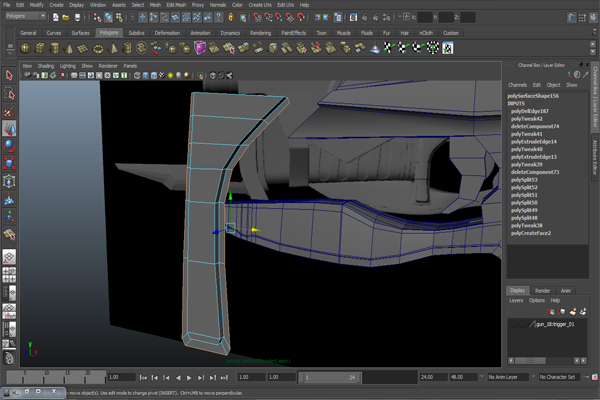Click the playback range slider bar

tap(330, 377)
